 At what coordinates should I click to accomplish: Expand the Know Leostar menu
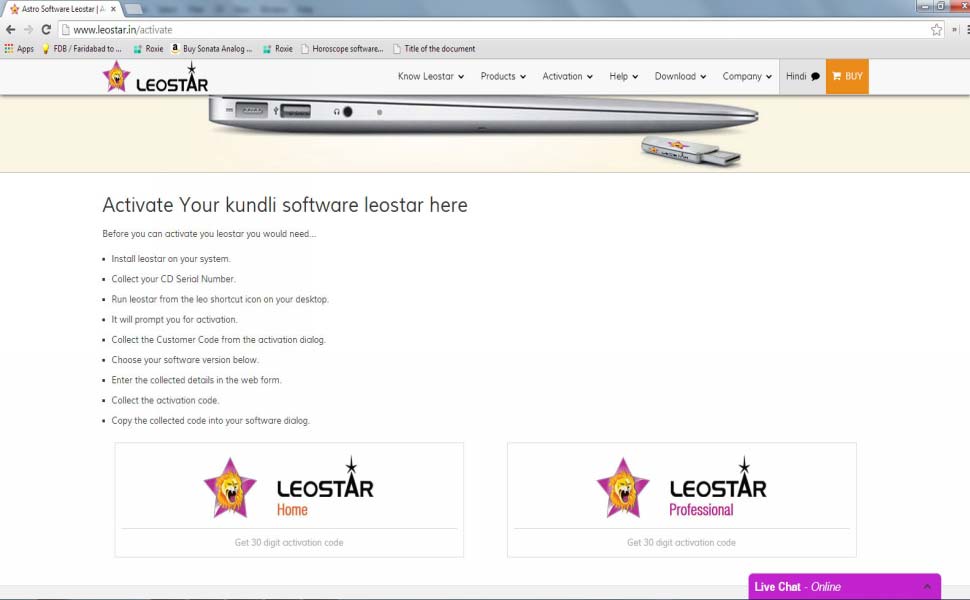click(x=431, y=76)
